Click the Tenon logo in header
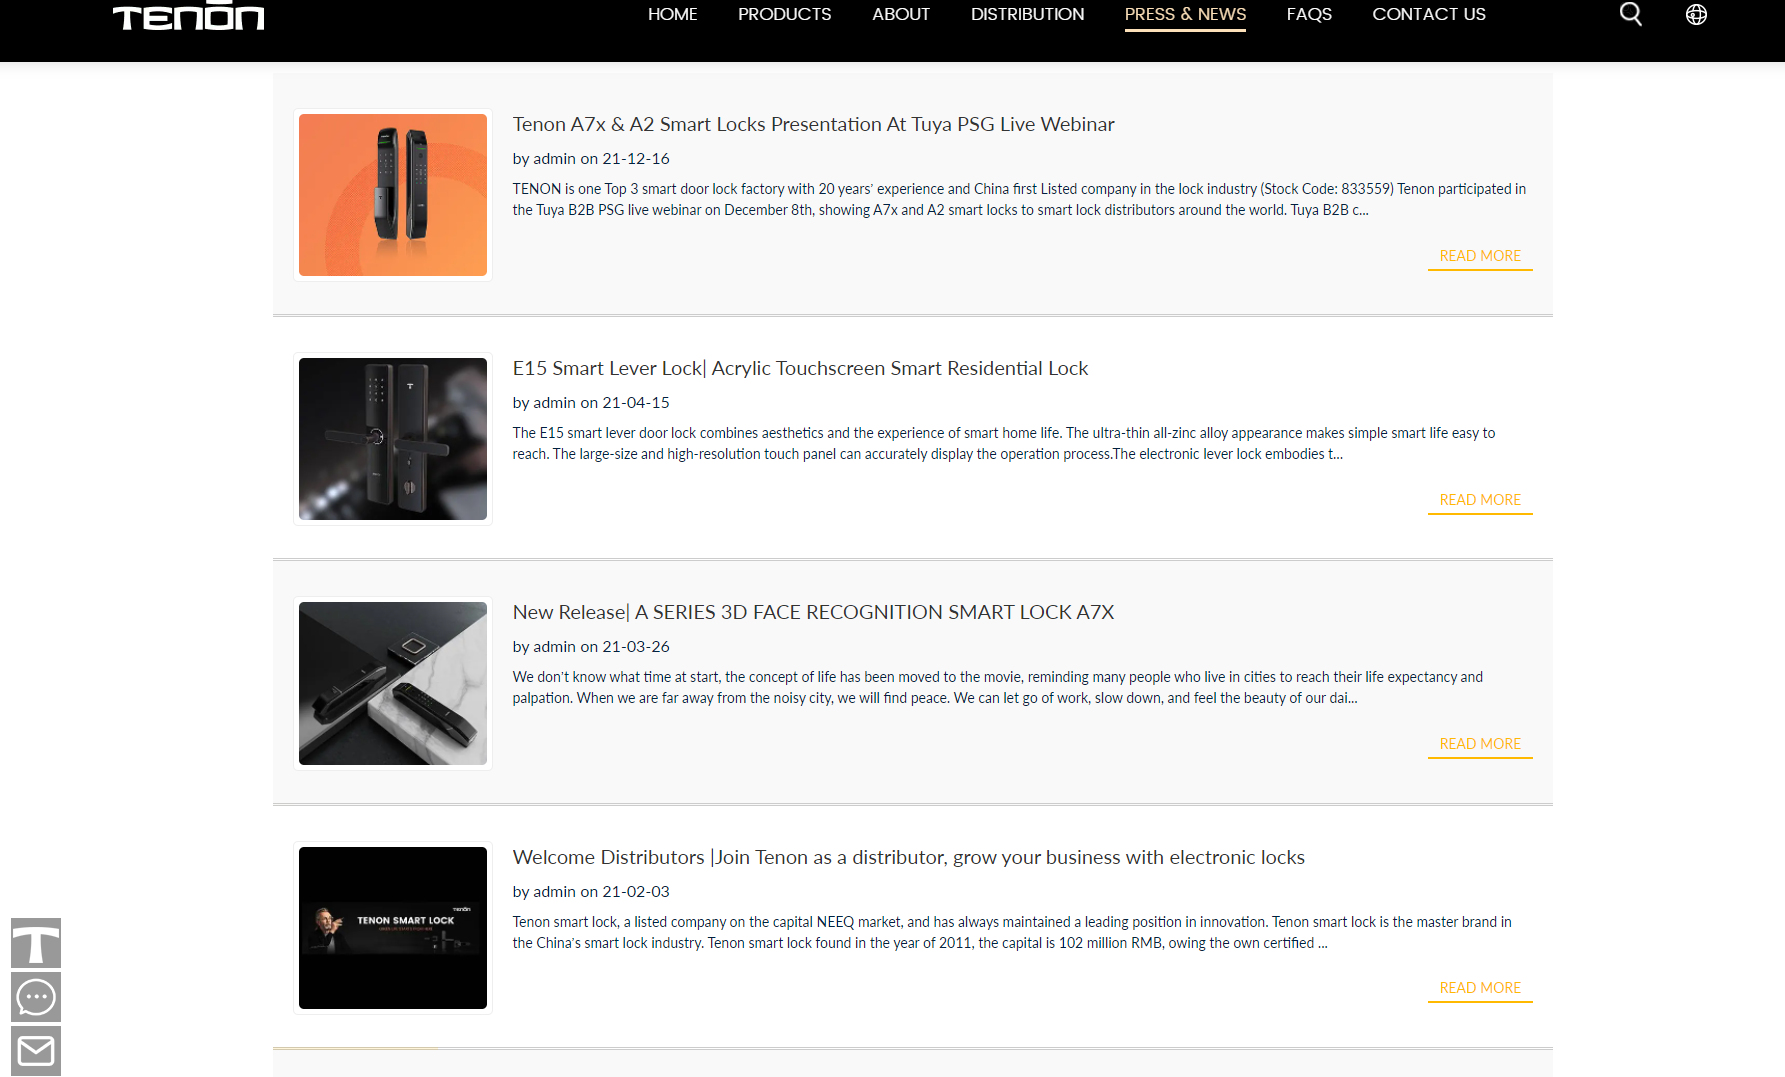The image size is (1785, 1077). point(188,17)
